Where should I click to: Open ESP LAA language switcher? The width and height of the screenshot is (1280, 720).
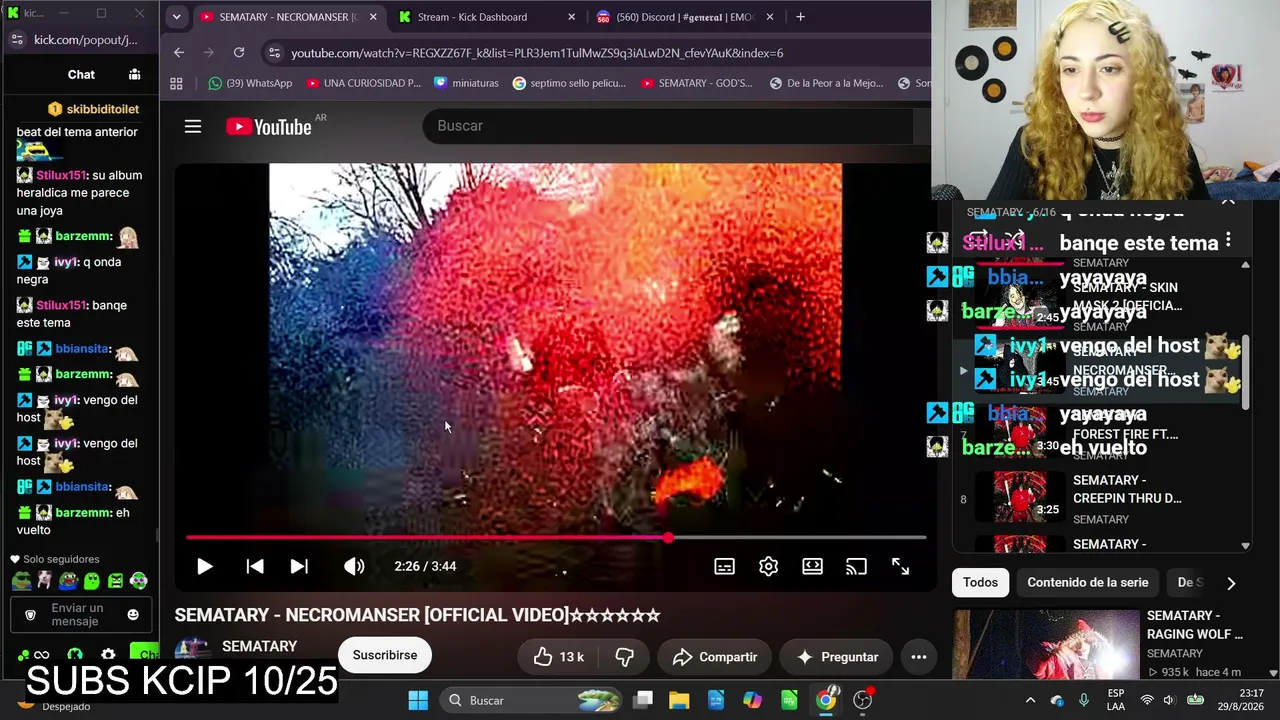click(1116, 700)
